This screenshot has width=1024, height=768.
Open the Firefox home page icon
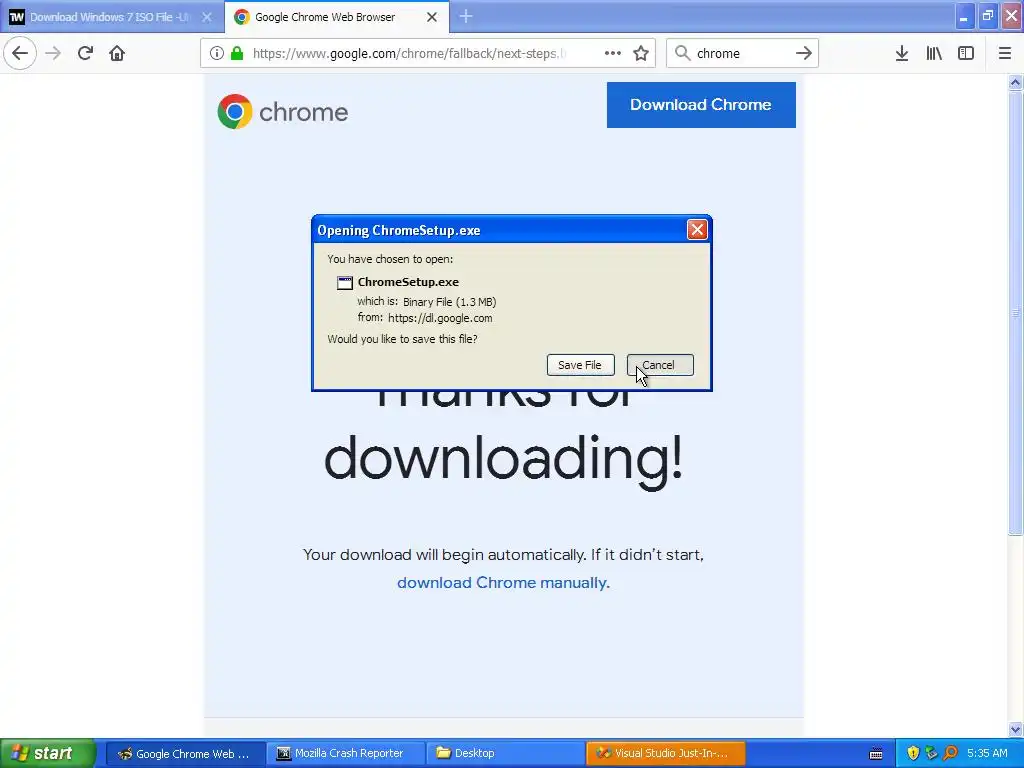coord(117,53)
